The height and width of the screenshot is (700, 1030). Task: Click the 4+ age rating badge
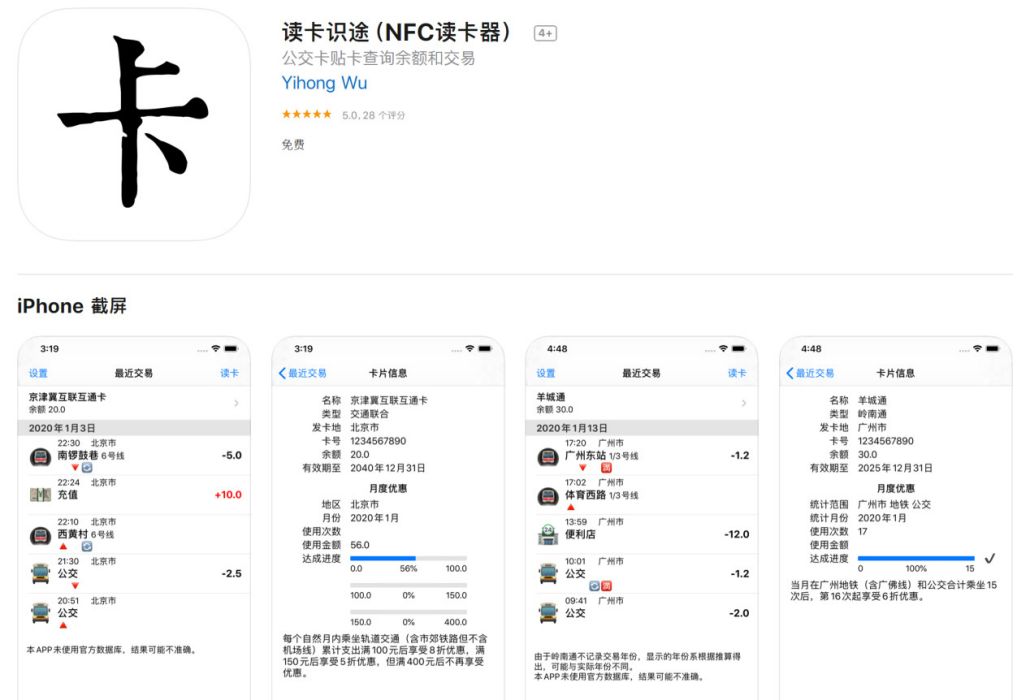point(545,33)
